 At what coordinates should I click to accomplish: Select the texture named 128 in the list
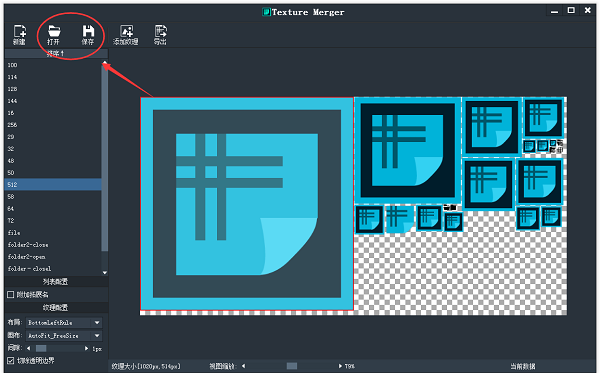[x=53, y=89]
